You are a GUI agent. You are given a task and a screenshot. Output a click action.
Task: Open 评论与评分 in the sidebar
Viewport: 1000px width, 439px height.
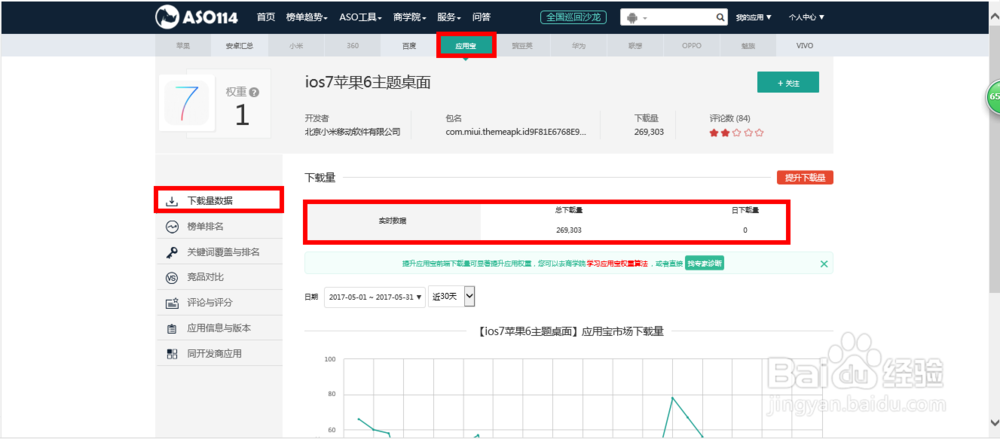click(219, 302)
